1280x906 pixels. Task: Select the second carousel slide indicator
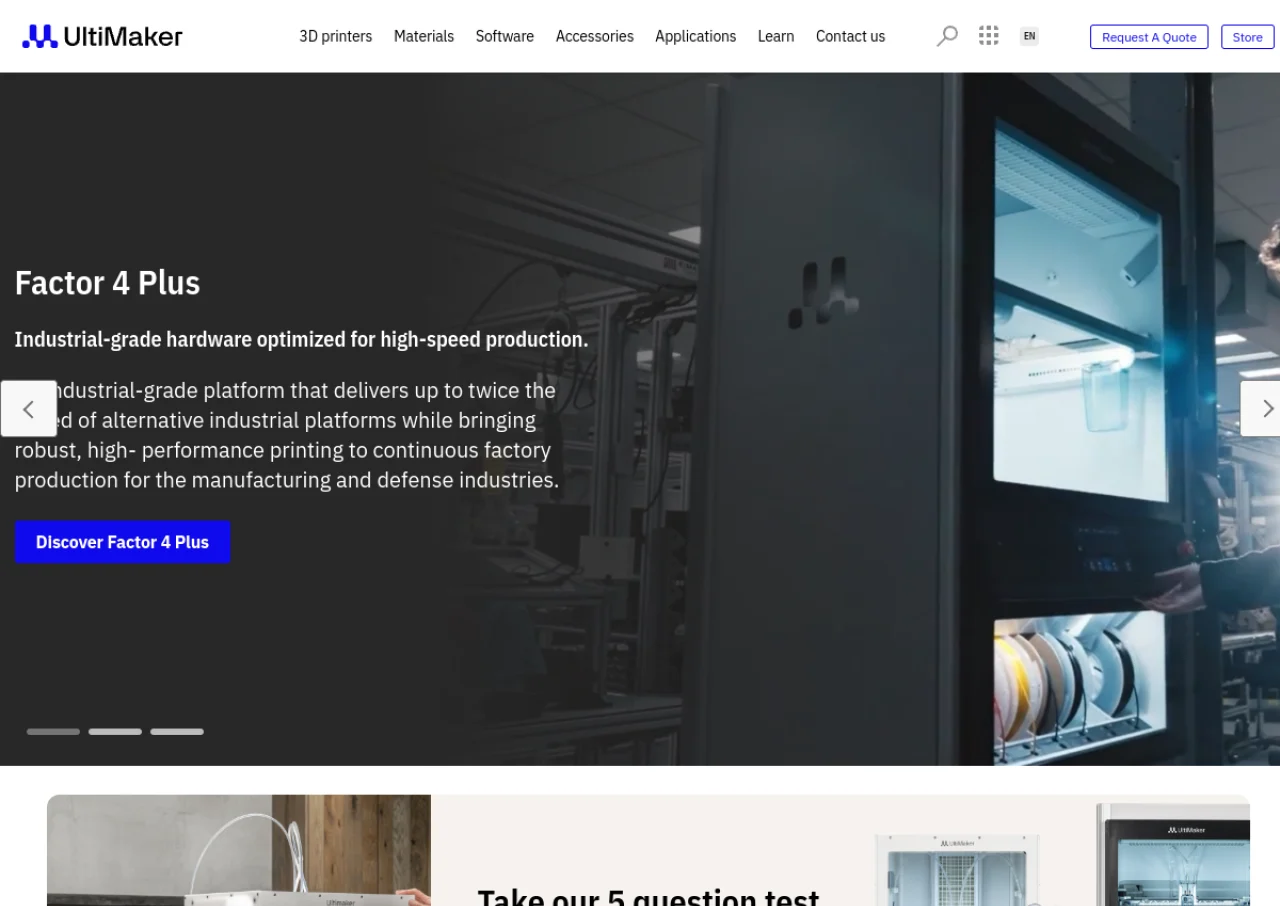click(x=115, y=732)
